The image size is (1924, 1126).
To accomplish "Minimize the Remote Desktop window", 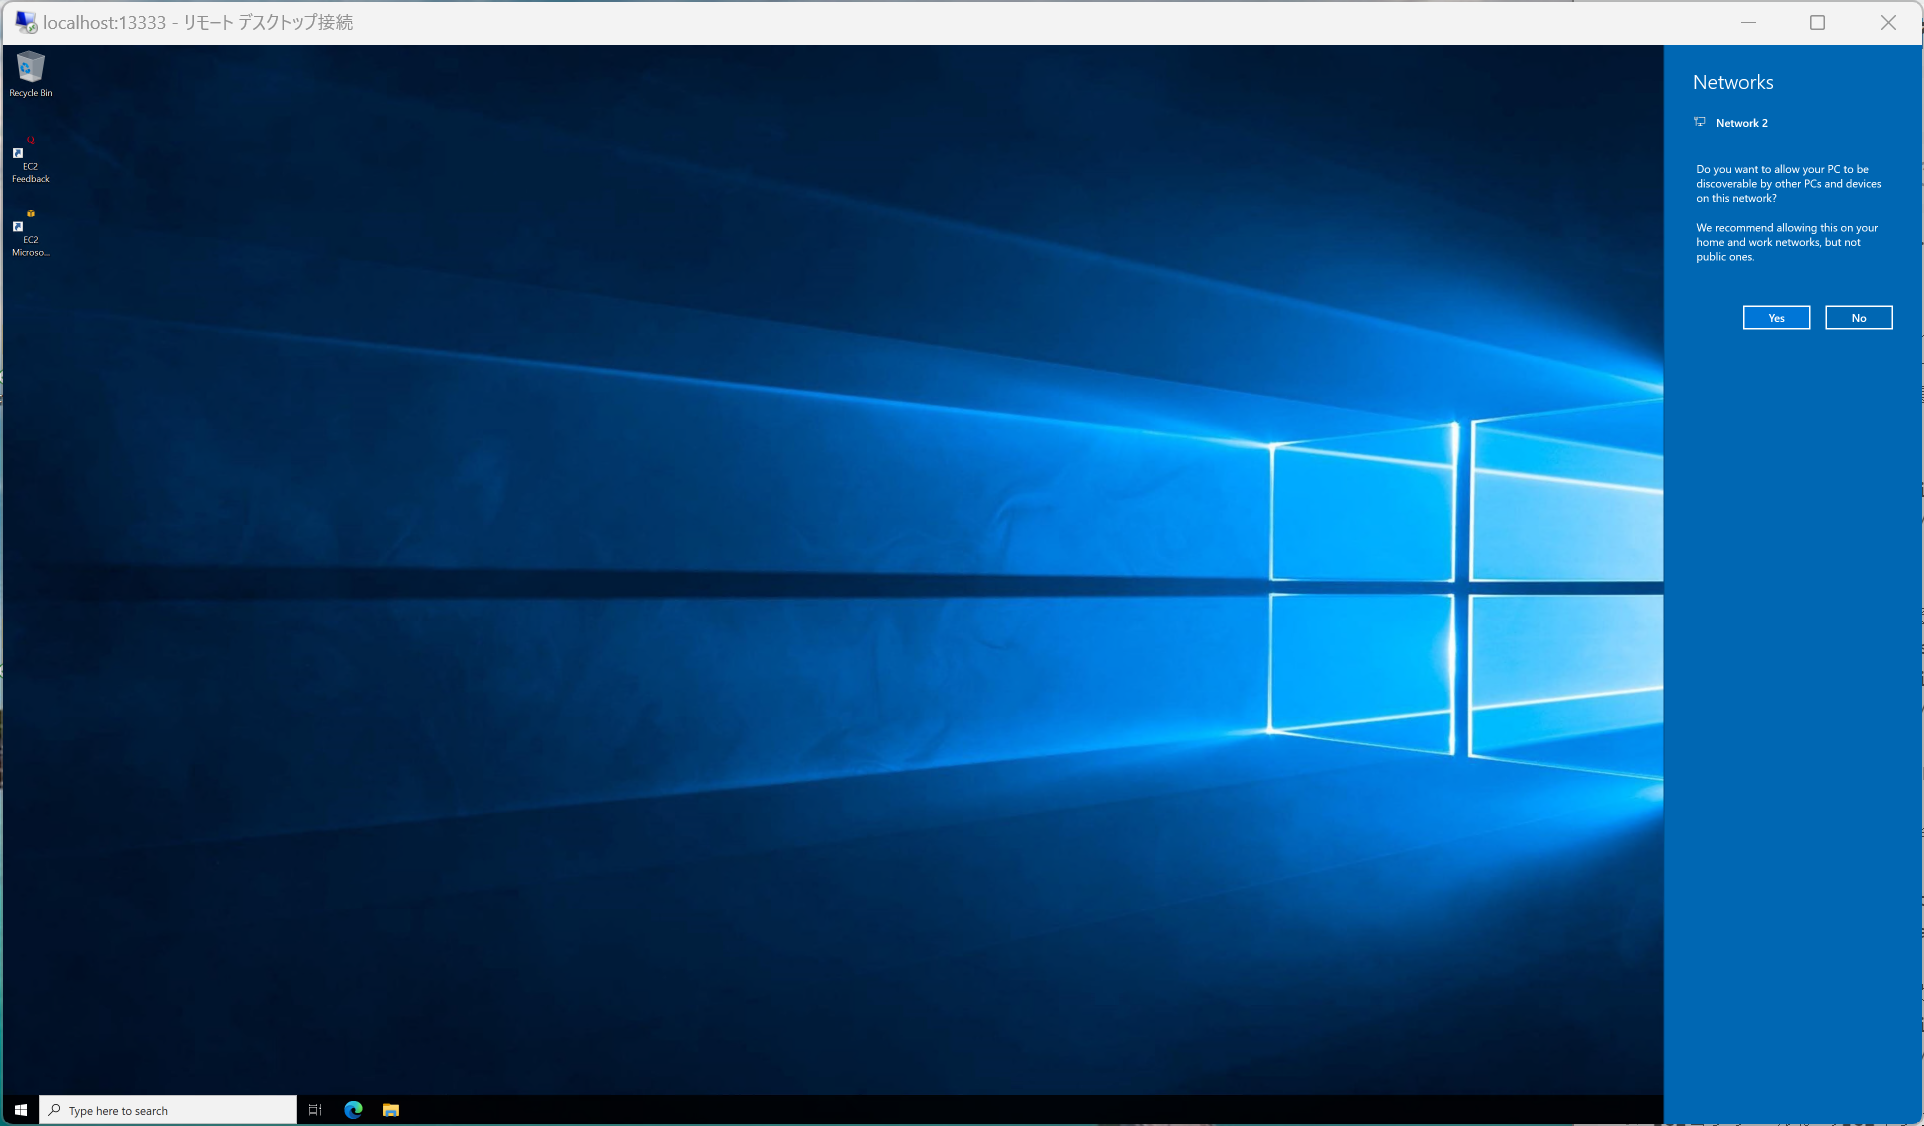I will click(1748, 22).
